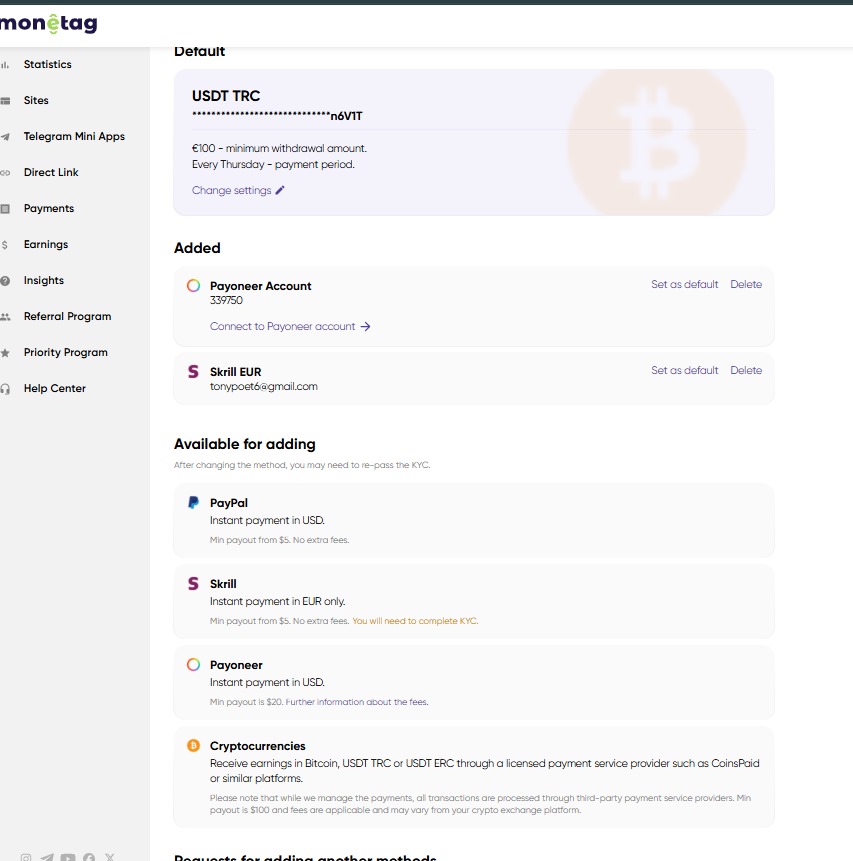
Task: Open the Referral Program page
Action: 67,316
